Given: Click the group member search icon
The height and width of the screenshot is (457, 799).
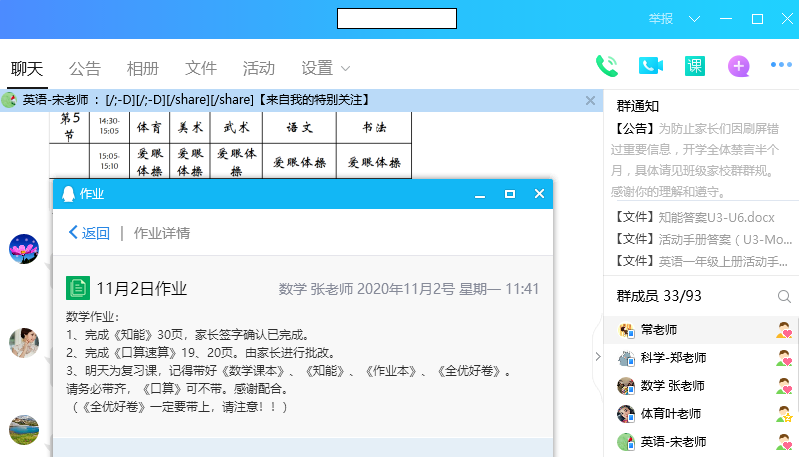Looking at the screenshot, I should [x=784, y=296].
